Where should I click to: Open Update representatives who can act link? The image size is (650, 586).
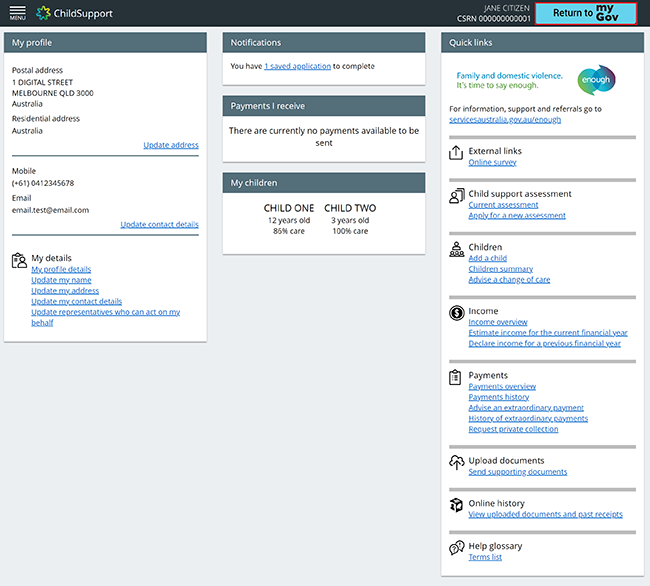(106, 317)
